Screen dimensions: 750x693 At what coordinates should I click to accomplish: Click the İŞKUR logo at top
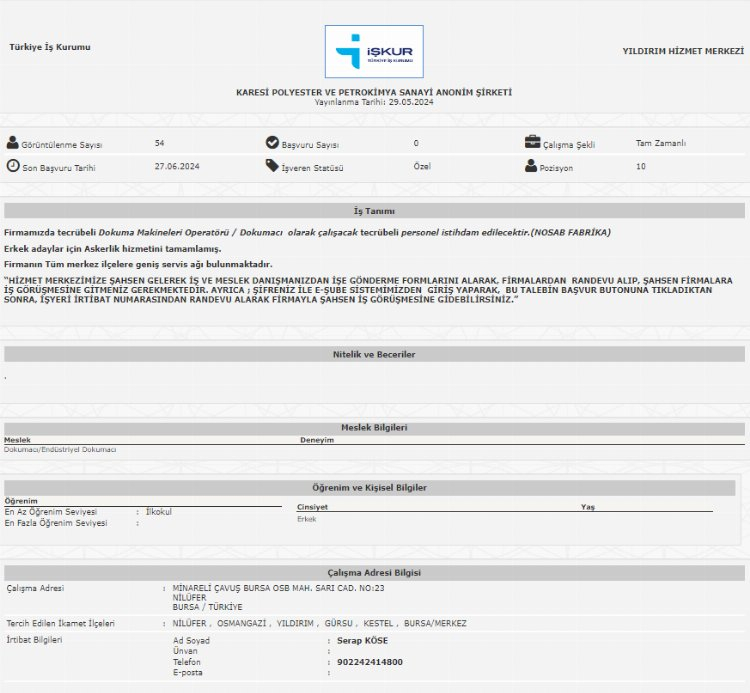[x=374, y=53]
